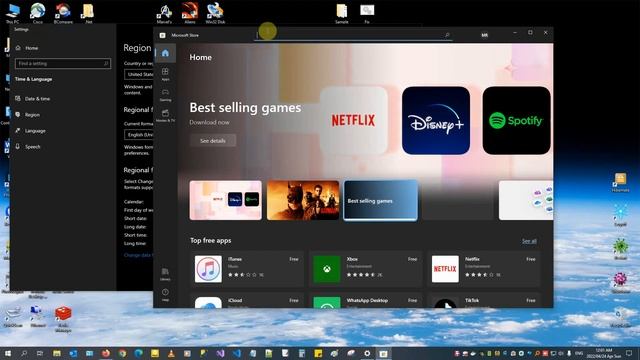This screenshot has height=360, width=640.
Task: Select the Batman movie carousel thumbnail
Action: click(x=303, y=200)
